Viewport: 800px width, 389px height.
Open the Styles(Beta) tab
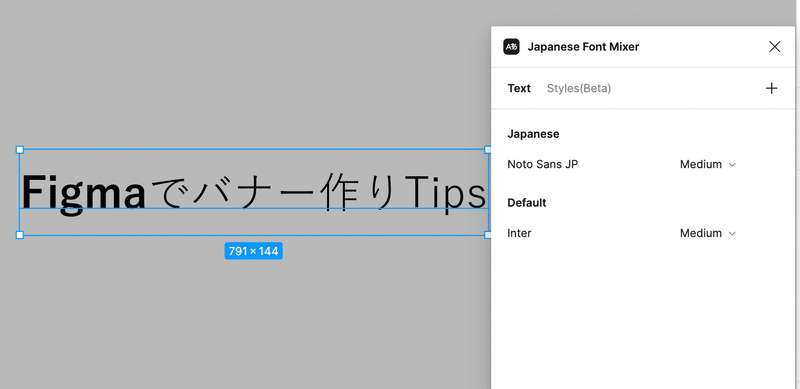[579, 88]
